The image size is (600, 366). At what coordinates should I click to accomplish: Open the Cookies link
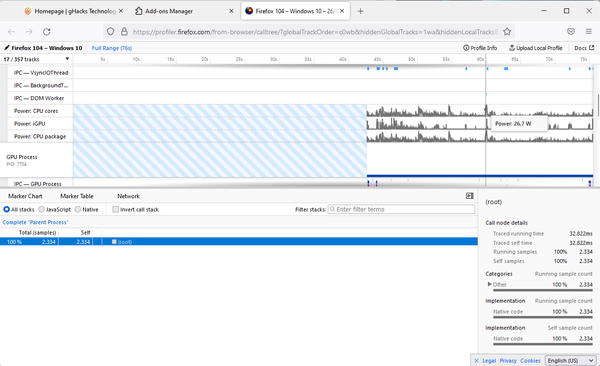click(530, 361)
